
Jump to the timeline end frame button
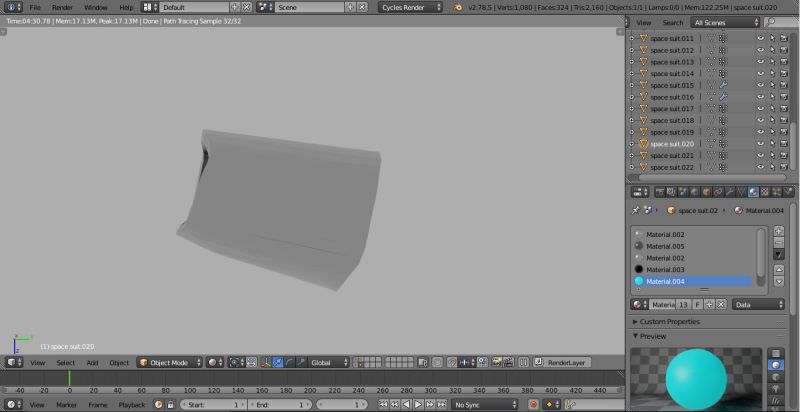(x=441, y=404)
